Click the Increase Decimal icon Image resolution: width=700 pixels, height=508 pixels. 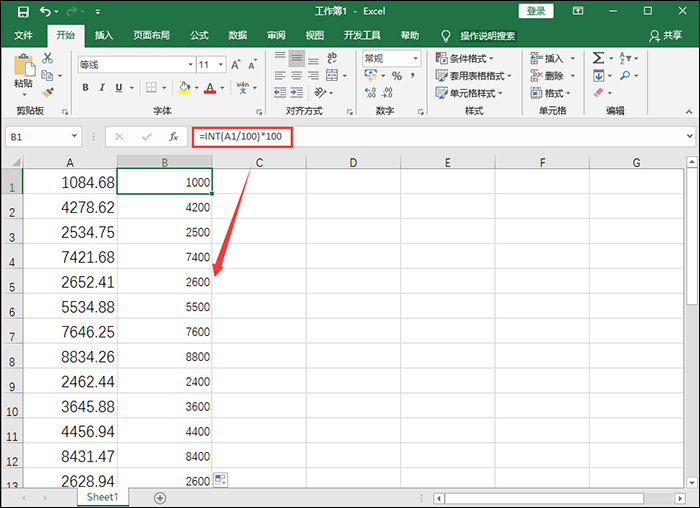[x=370, y=92]
